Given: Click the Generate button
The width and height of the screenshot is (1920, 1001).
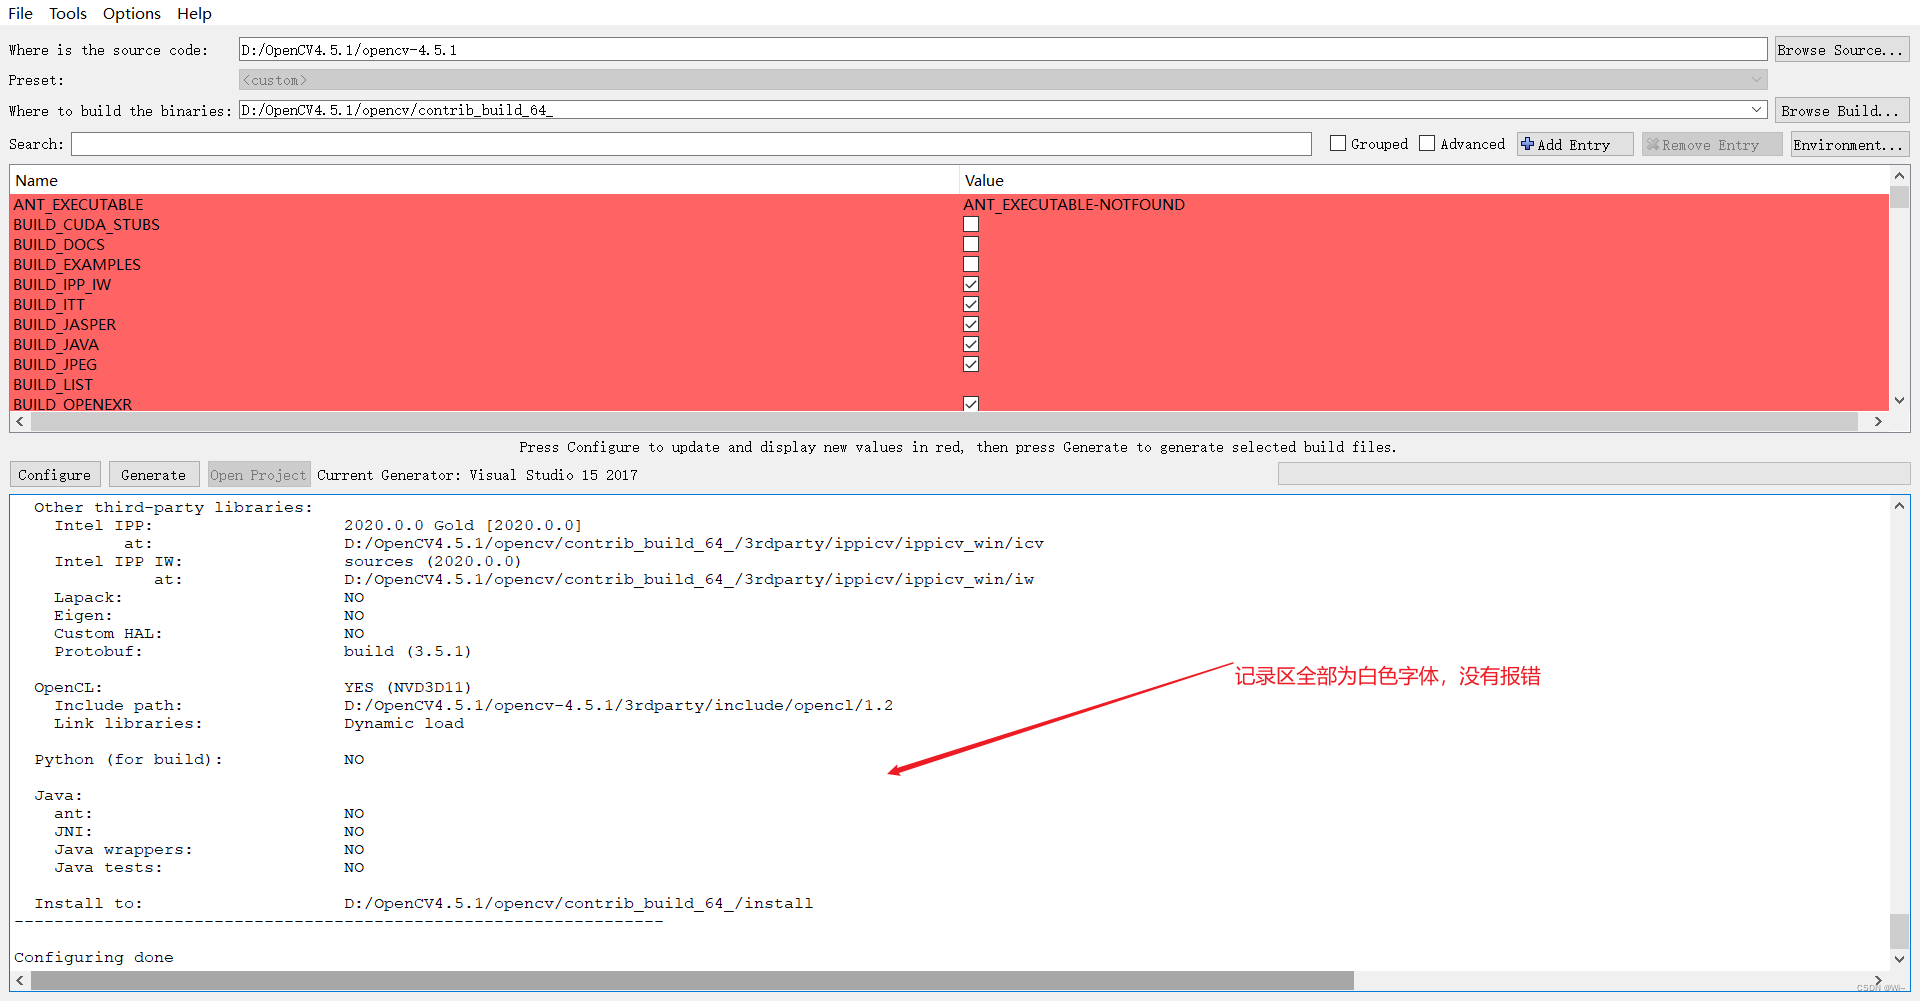Looking at the screenshot, I should point(153,475).
